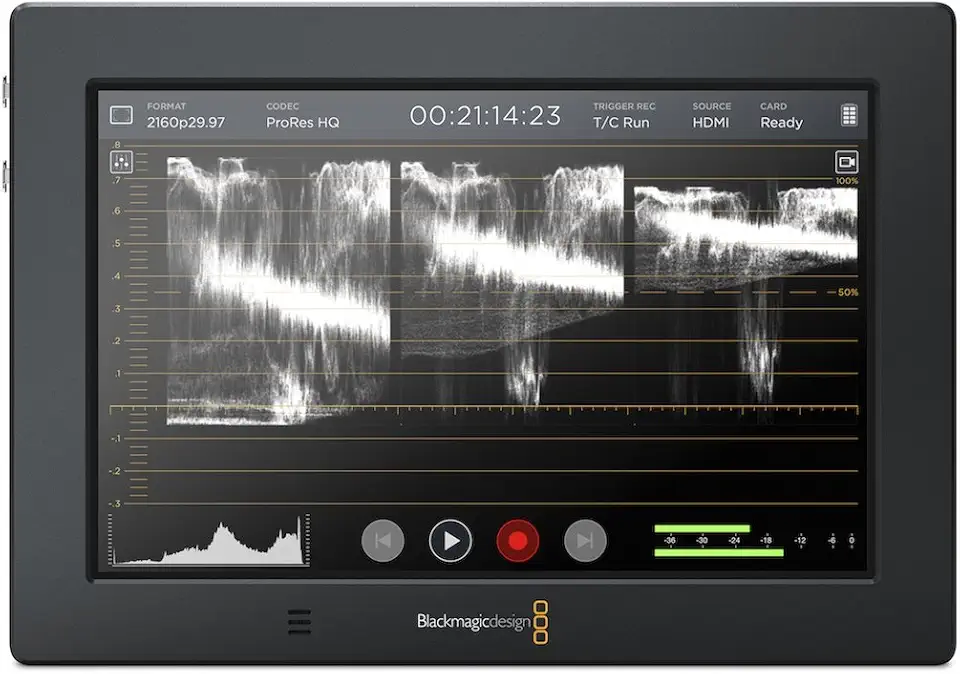The height and width of the screenshot is (674, 960).
Task: Tap the 100% waveform marker label
Action: [847, 181]
